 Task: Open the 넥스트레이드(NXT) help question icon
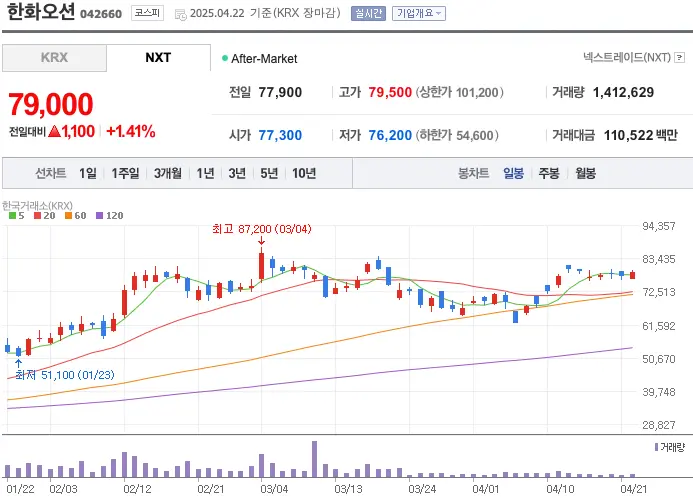680,57
